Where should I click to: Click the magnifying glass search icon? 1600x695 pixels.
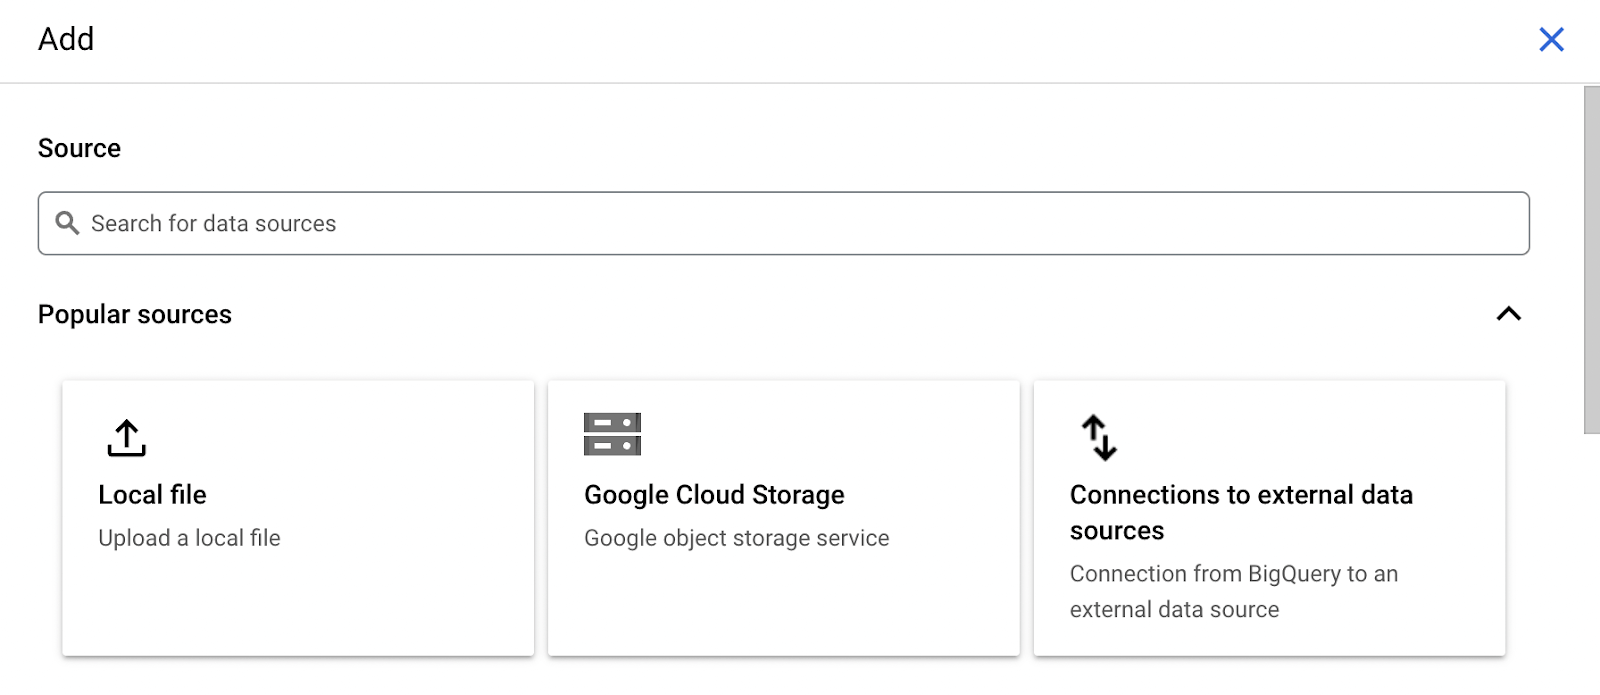(67, 222)
